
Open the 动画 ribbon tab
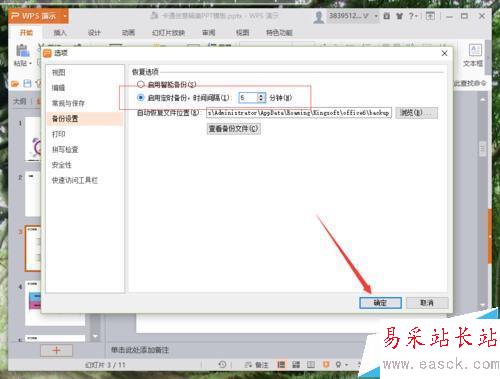tap(128, 32)
